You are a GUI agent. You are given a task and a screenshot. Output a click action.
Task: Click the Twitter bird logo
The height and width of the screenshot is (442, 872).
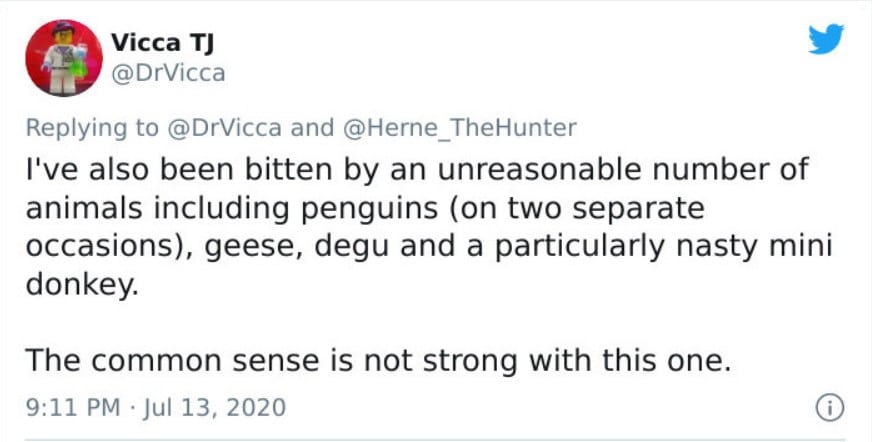(825, 40)
